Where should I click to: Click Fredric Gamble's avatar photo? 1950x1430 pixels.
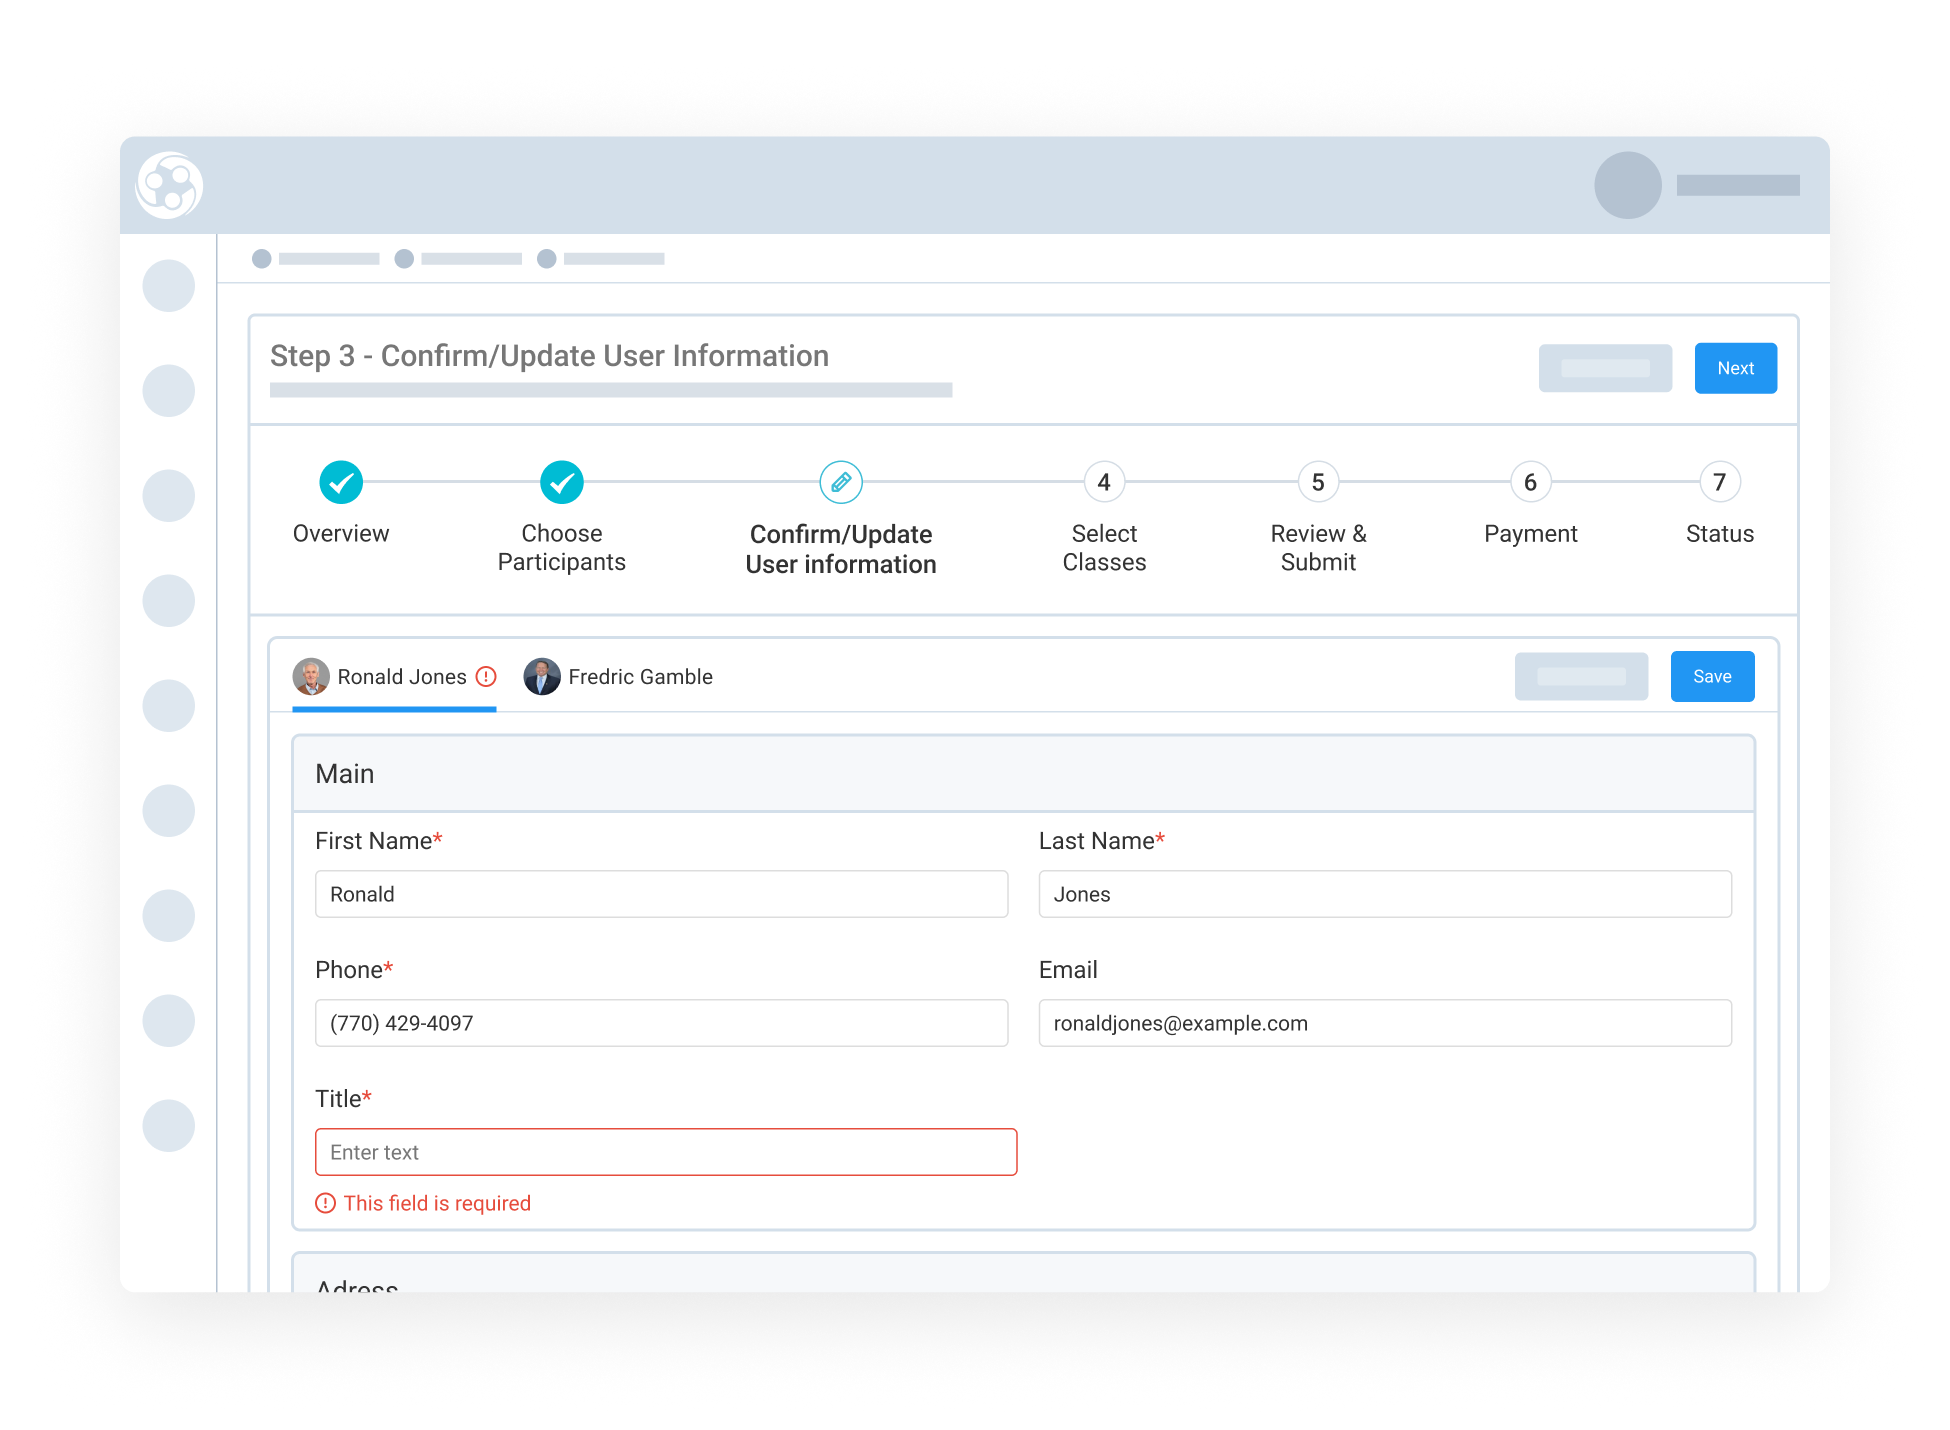542,677
